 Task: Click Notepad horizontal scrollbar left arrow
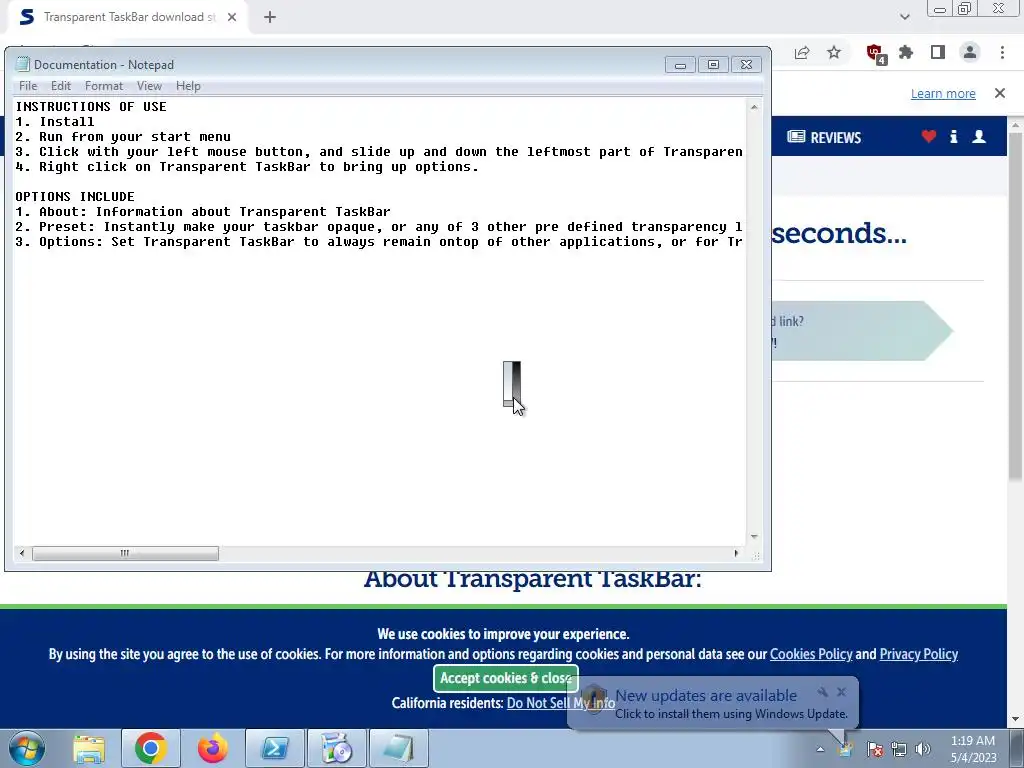(x=22, y=554)
